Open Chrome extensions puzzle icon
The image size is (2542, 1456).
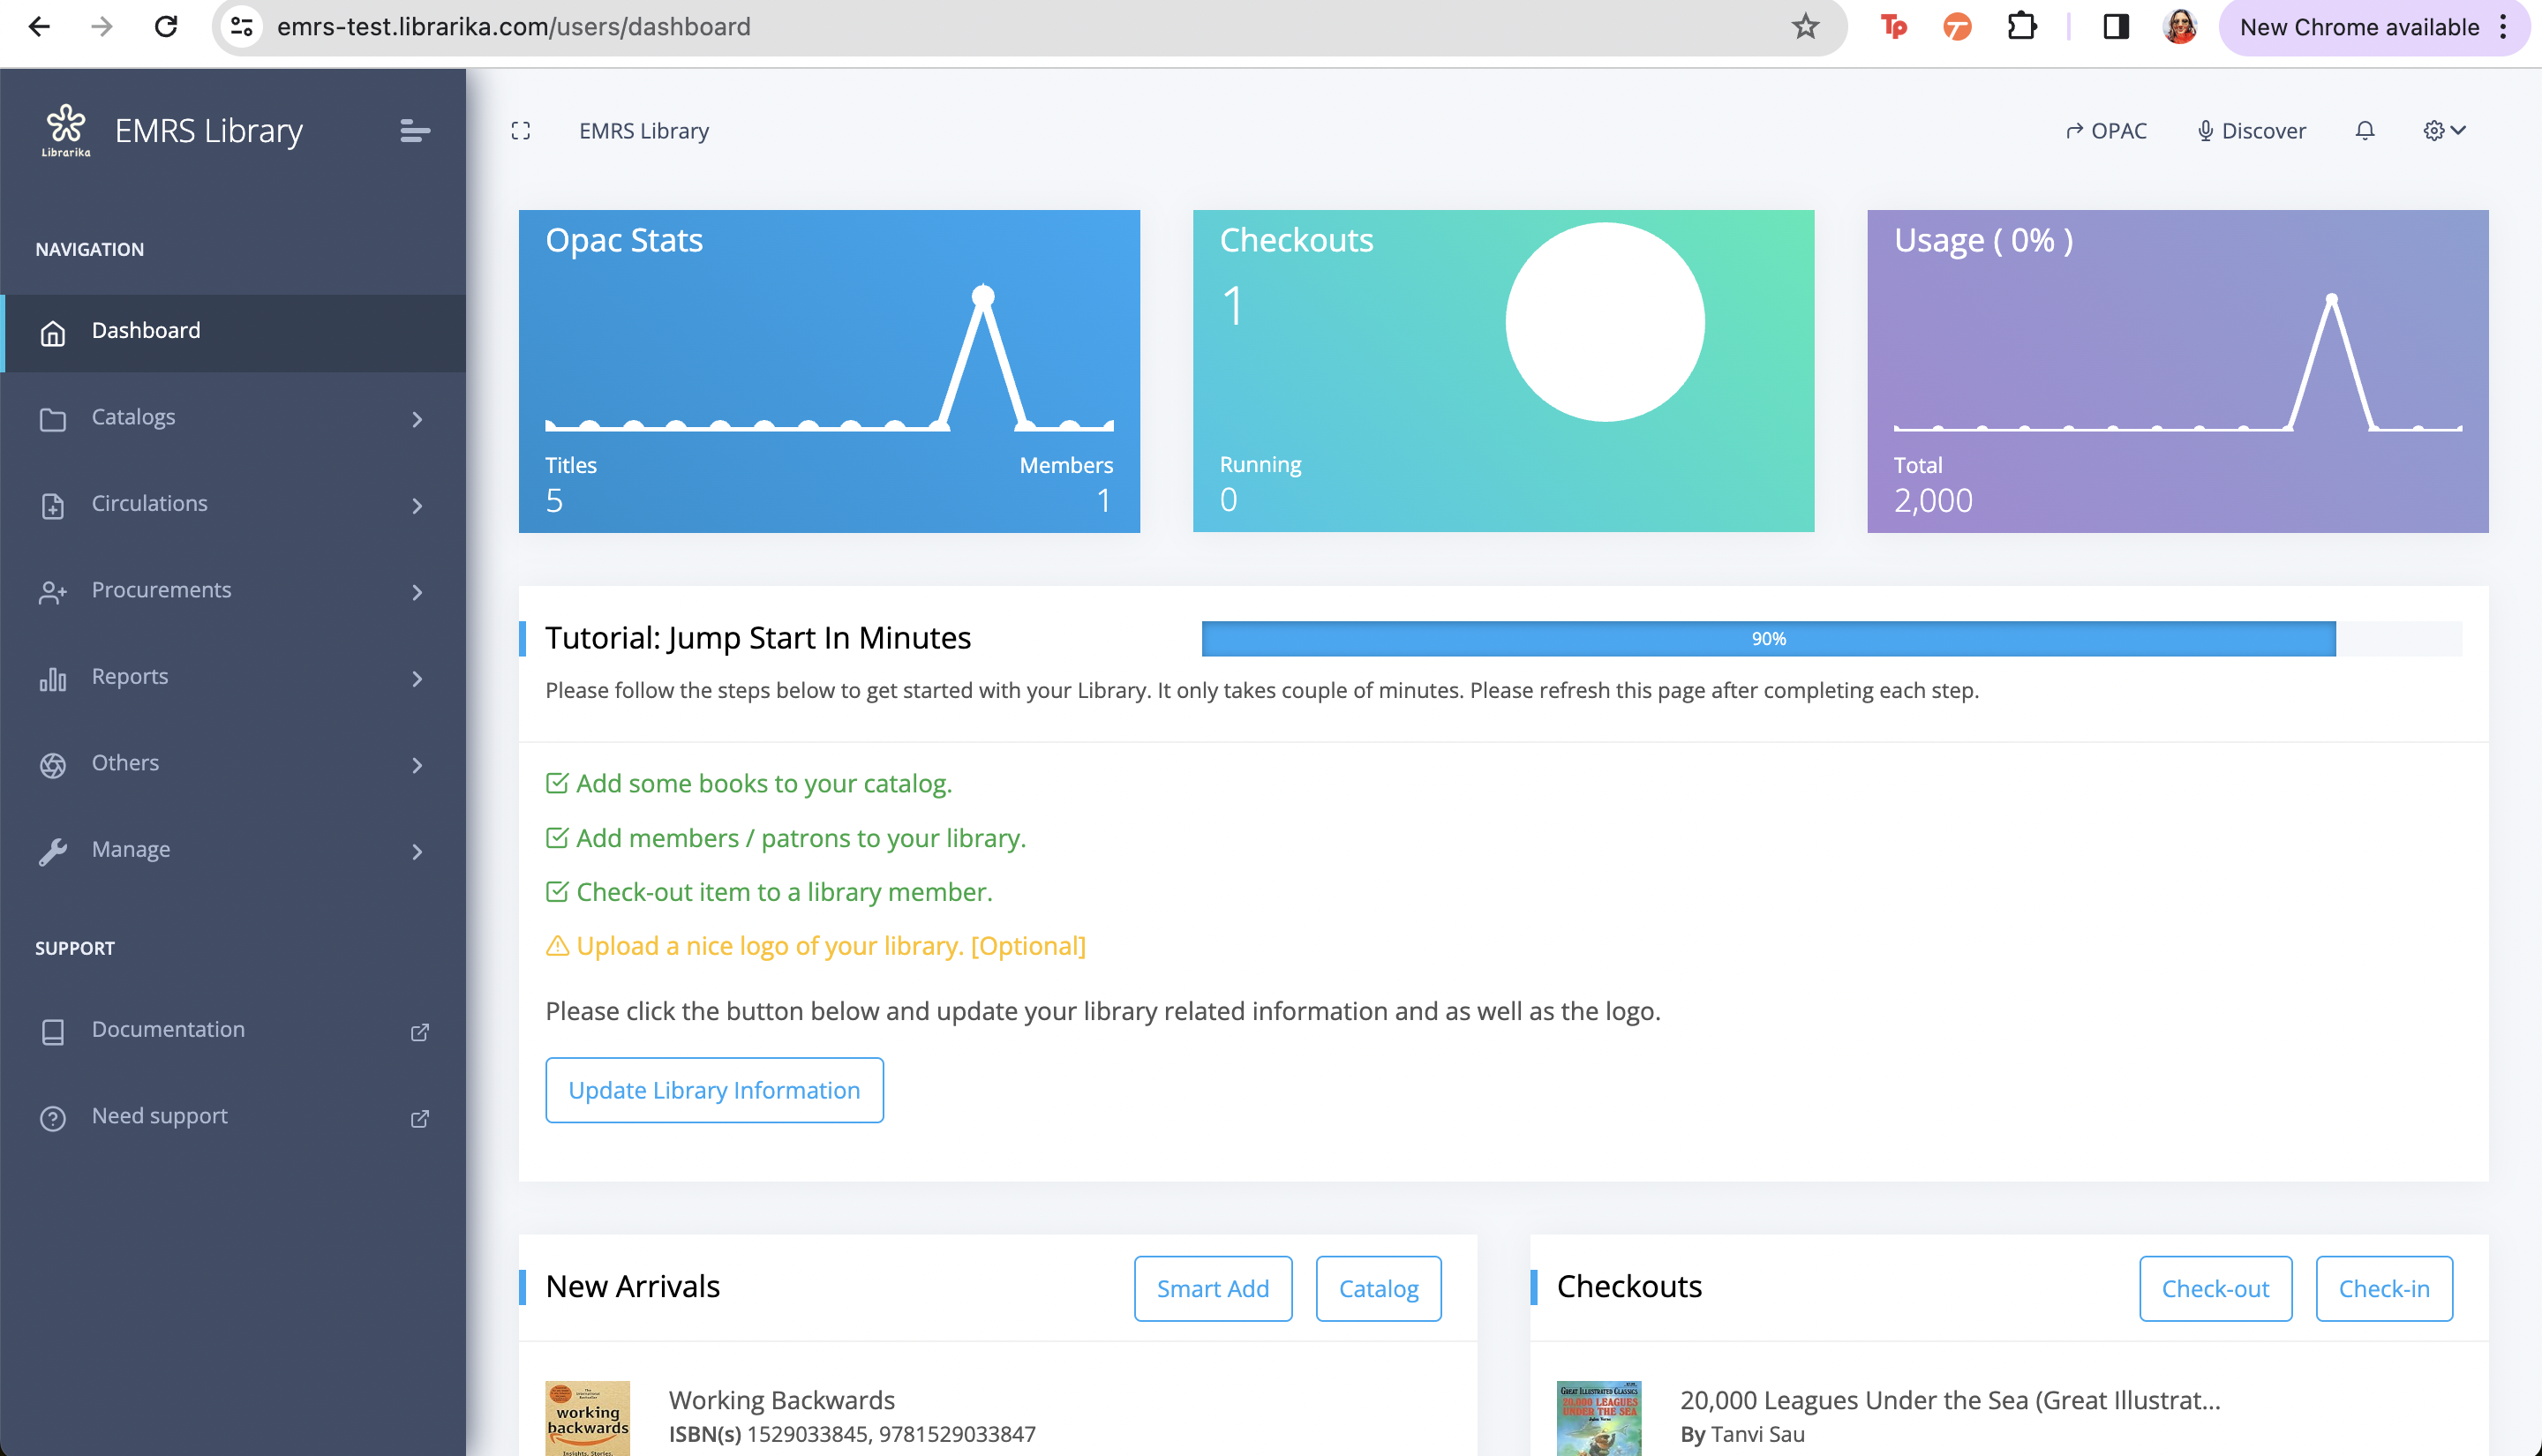[2022, 27]
